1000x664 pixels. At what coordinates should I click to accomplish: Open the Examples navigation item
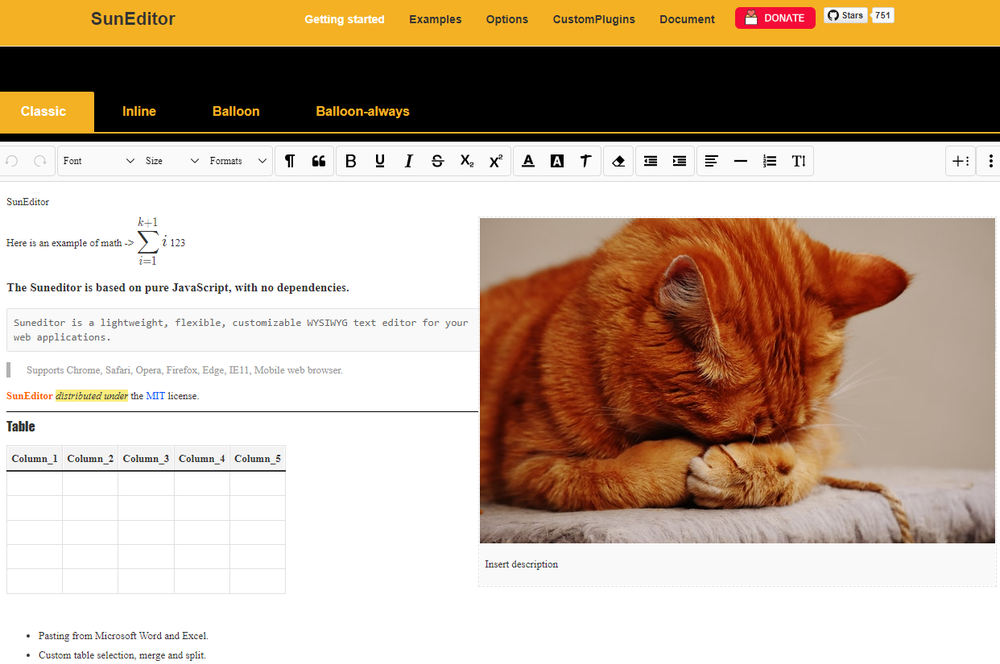(x=435, y=19)
